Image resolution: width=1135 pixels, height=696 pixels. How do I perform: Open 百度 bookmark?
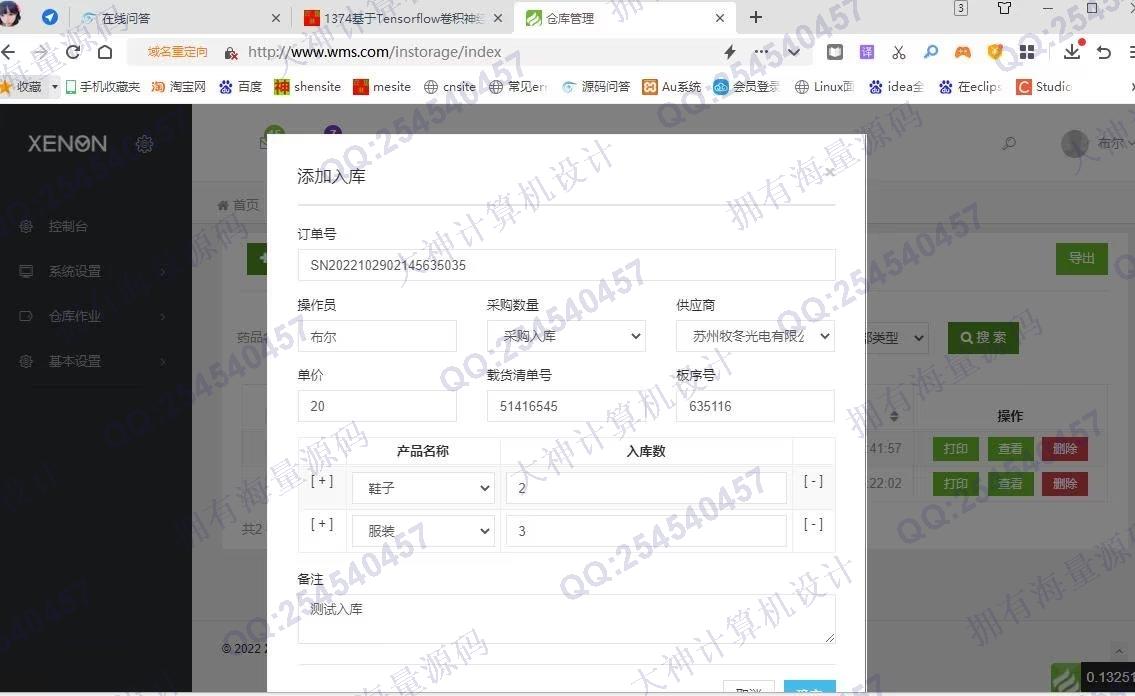pyautogui.click(x=240, y=87)
